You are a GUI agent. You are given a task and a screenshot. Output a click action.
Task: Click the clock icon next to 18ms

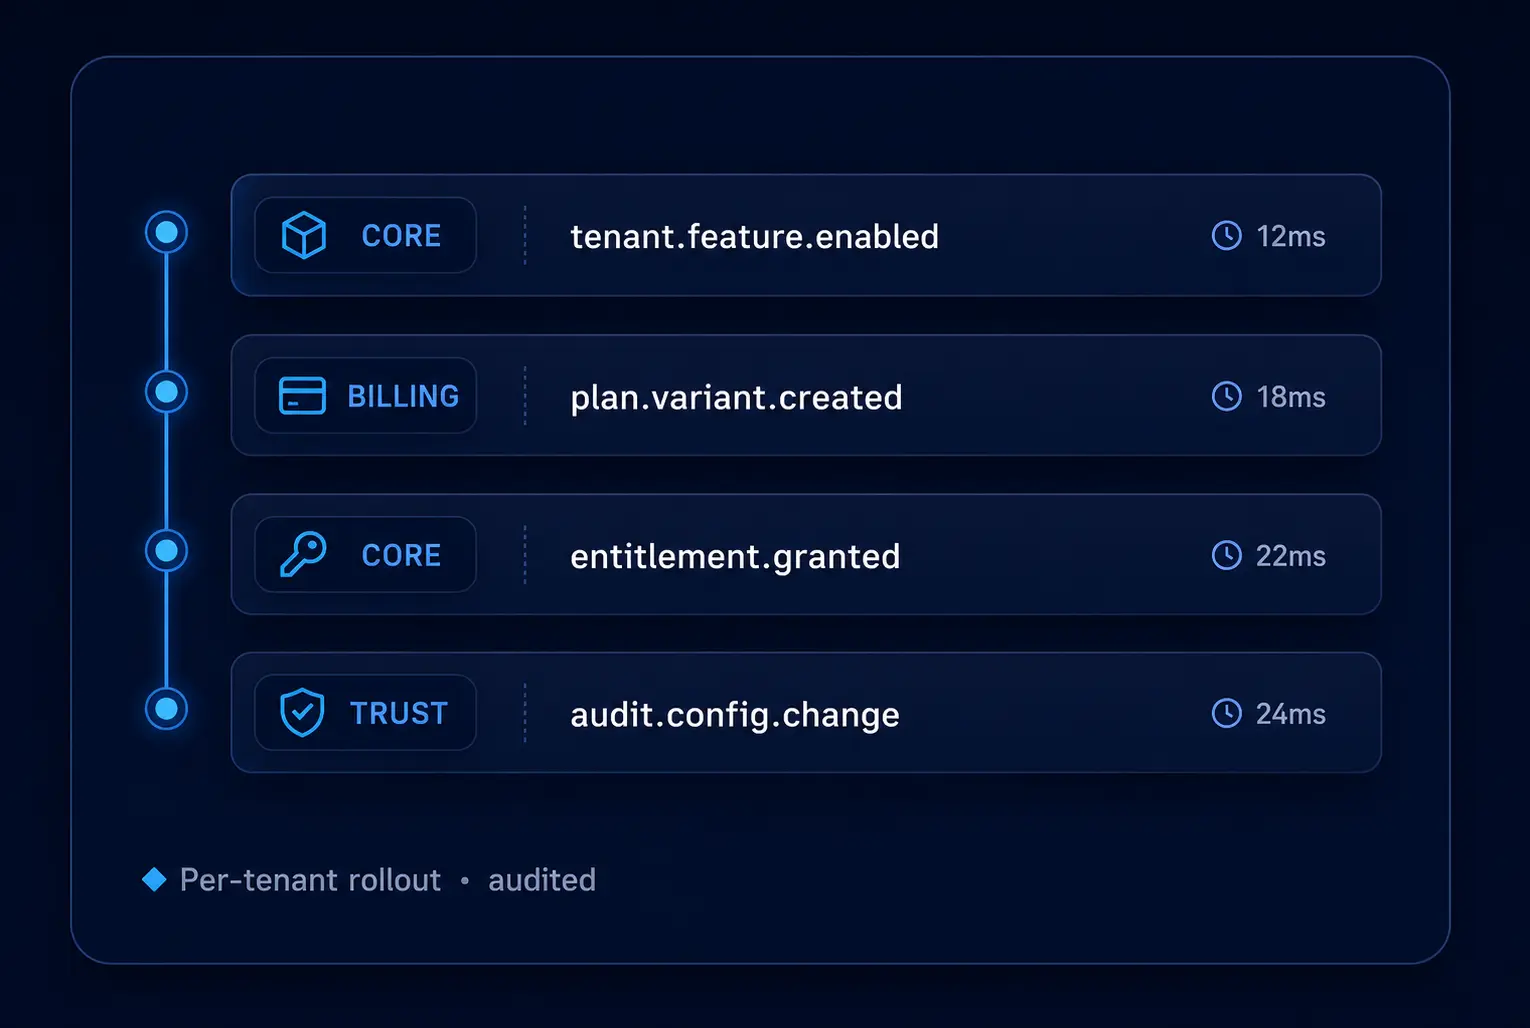1227,396
